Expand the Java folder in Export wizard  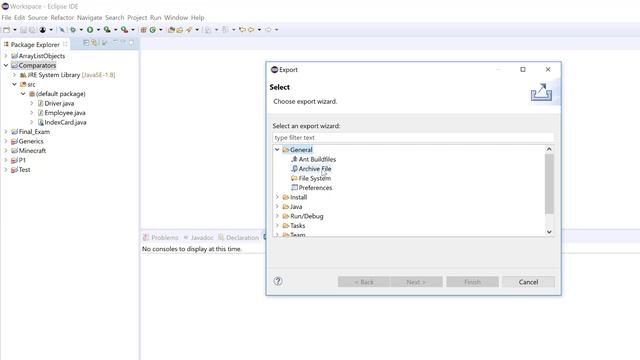tap(277, 207)
